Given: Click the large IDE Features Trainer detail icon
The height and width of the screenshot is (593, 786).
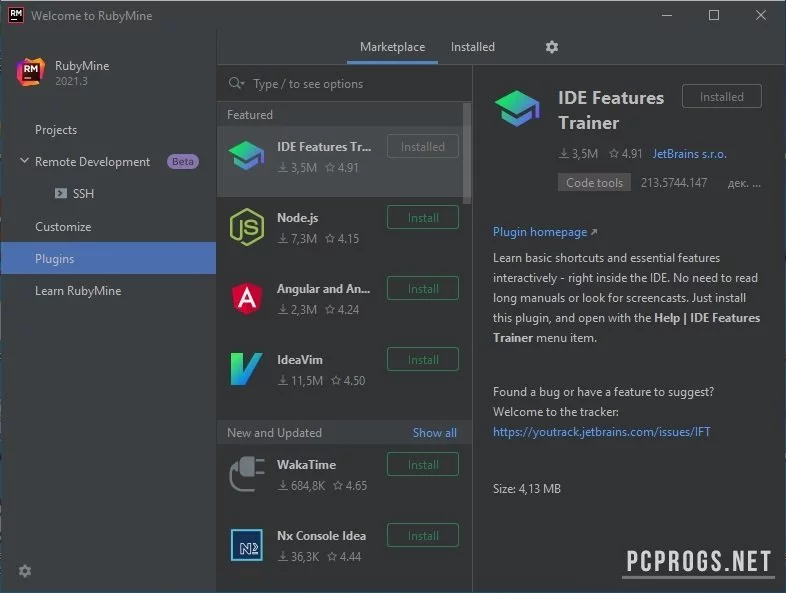Looking at the screenshot, I should click(517, 108).
